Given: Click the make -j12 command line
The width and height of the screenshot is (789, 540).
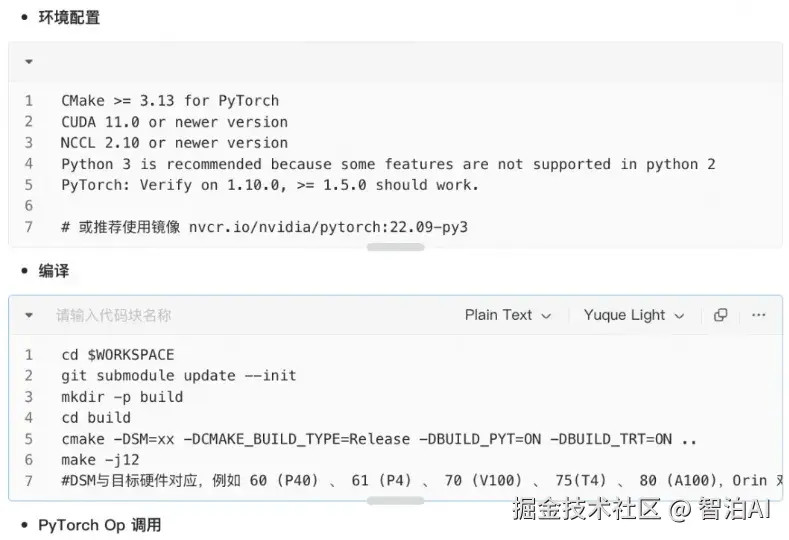Looking at the screenshot, I should 100,459.
